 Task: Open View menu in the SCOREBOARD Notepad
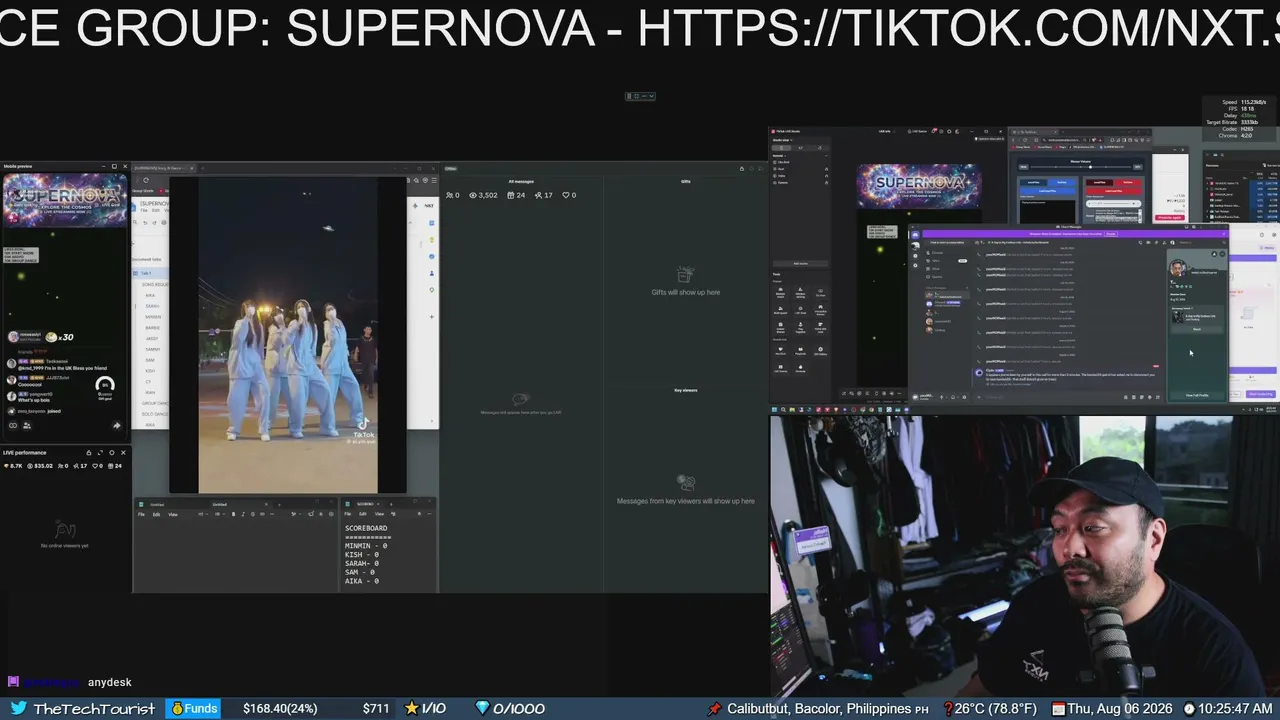(x=379, y=514)
